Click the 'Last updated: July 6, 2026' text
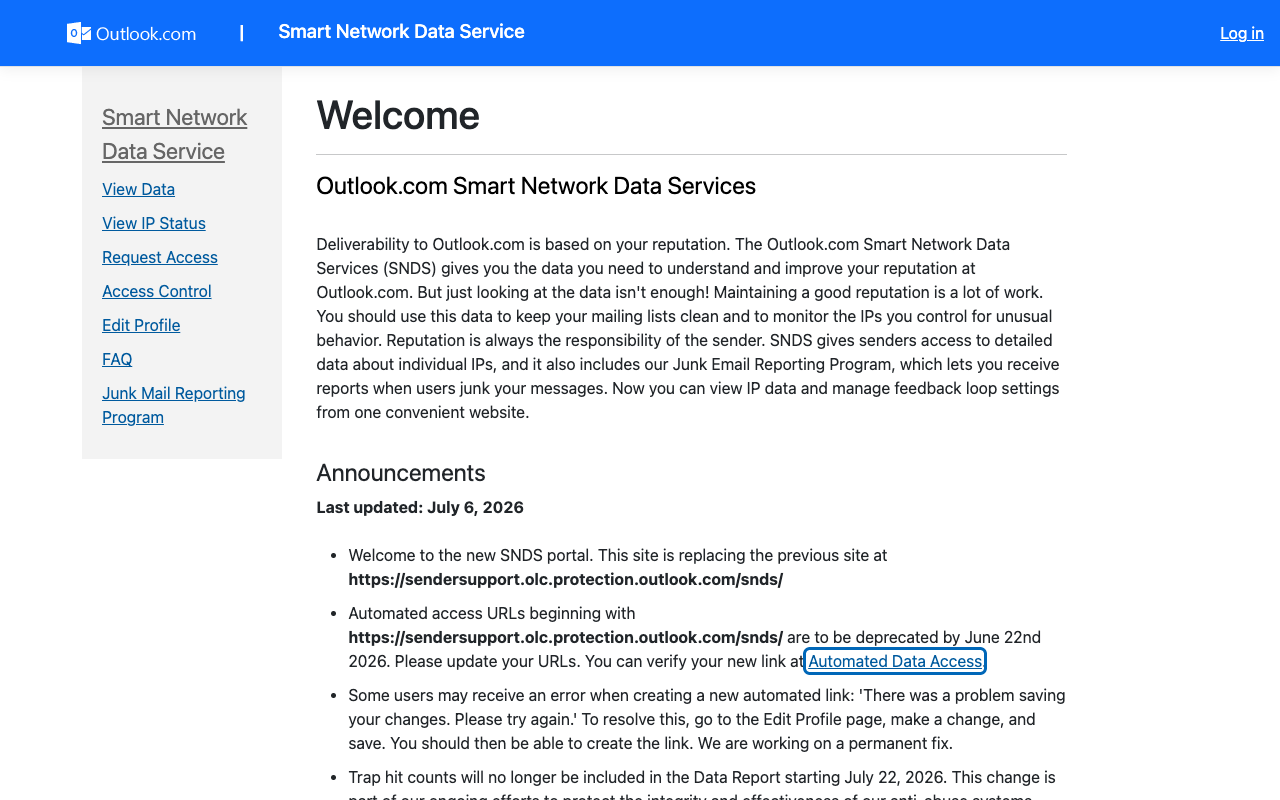Image resolution: width=1280 pixels, height=800 pixels. 420,507
